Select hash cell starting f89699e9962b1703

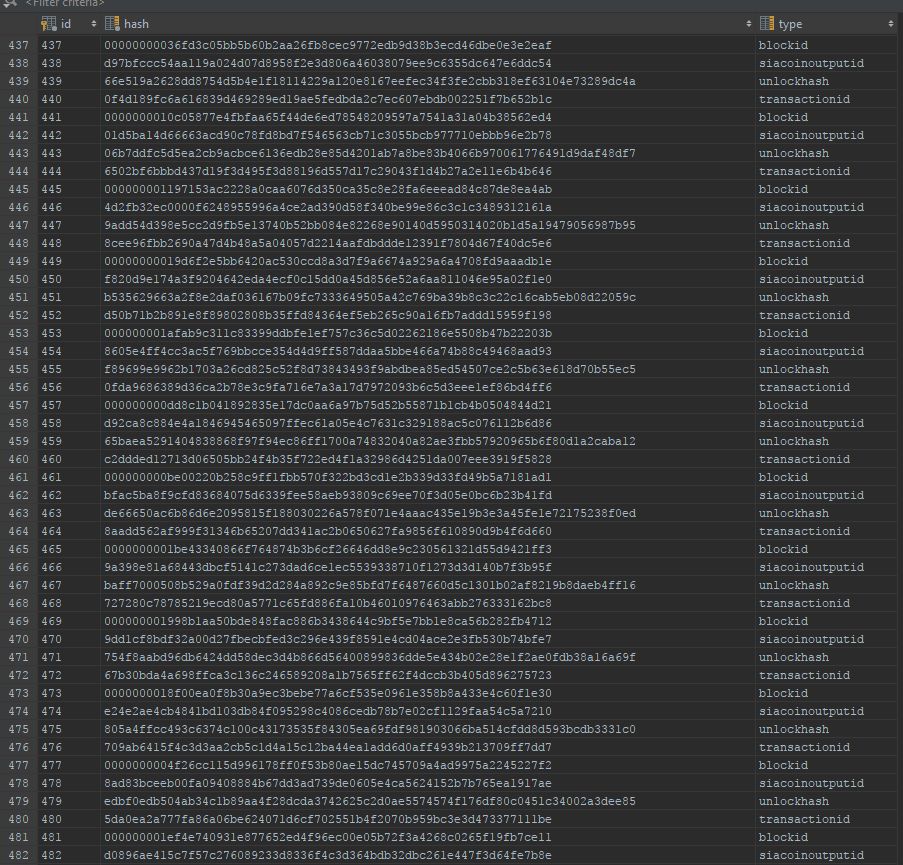tap(428, 369)
